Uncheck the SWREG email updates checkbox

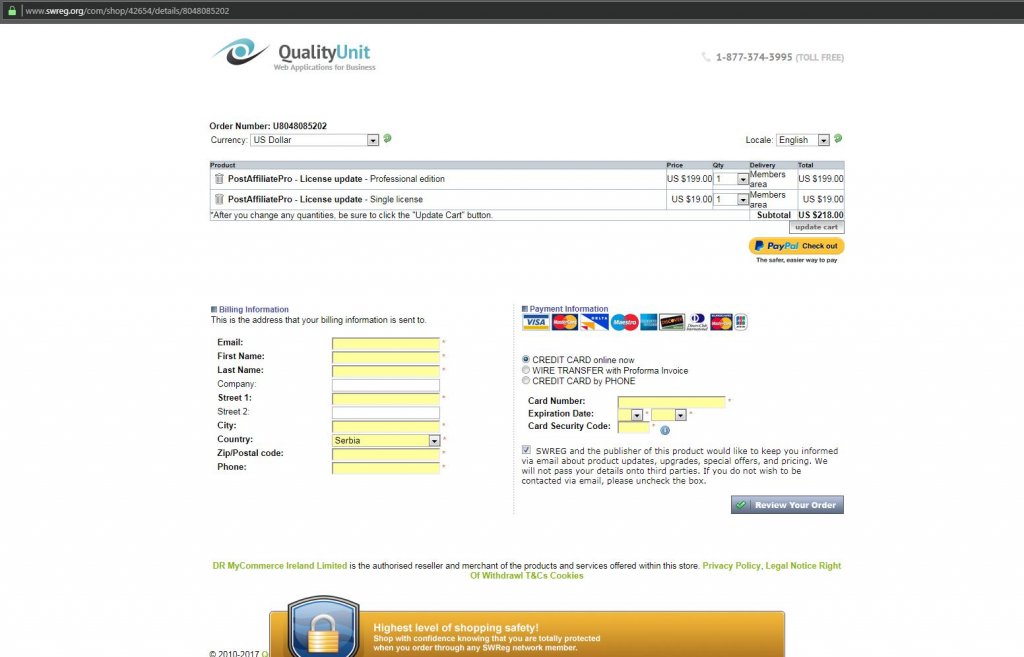coord(526,450)
